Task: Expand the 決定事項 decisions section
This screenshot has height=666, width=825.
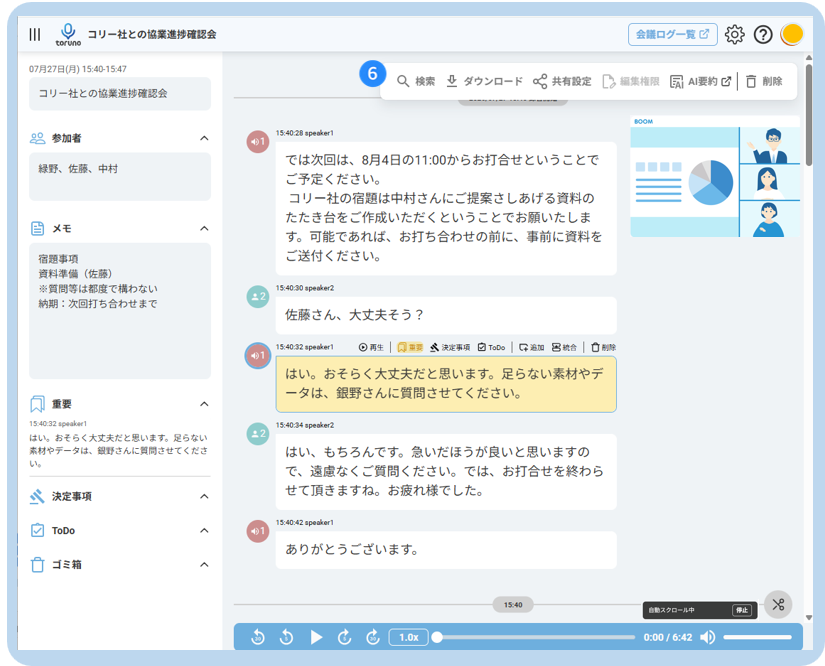Action: [204, 496]
